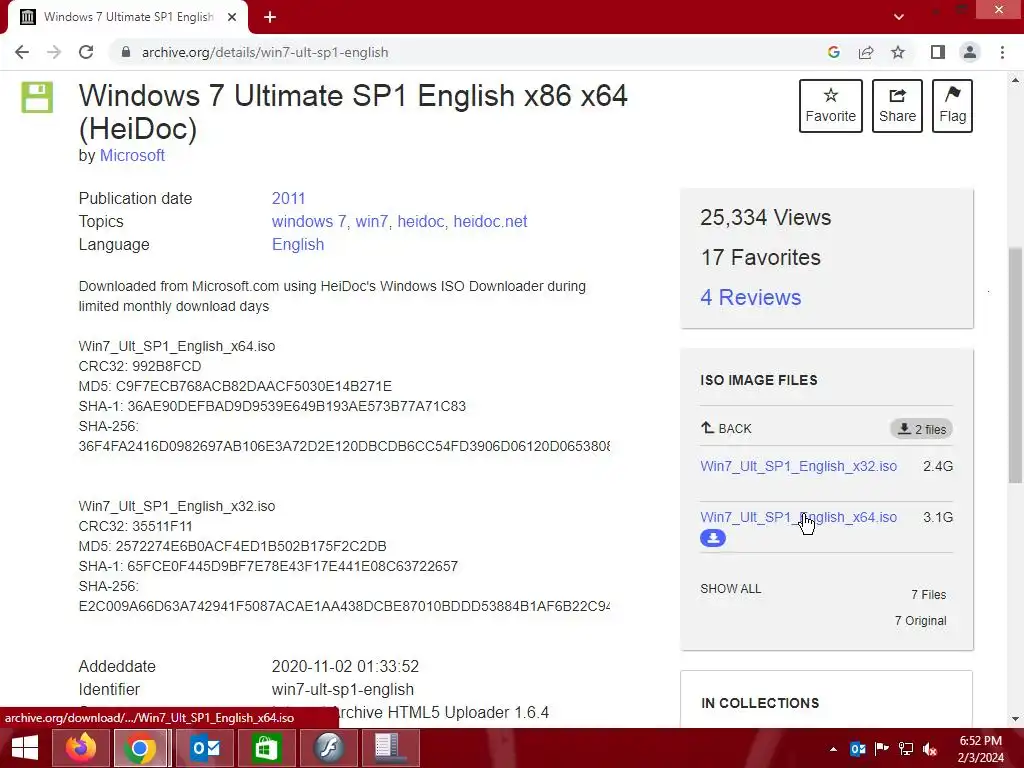Close the Windows 7 Ultimate SP1 tab
1024x768 pixels.
(232, 17)
